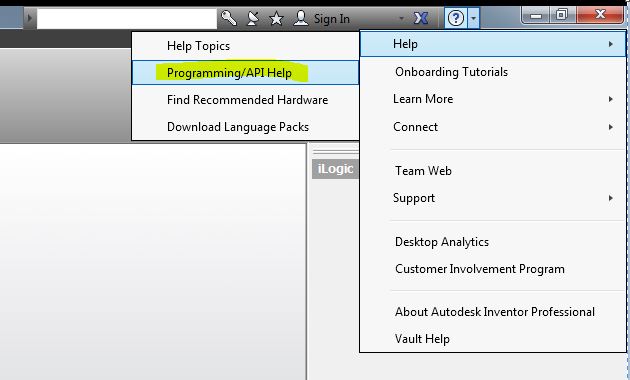Restore down the Inventor window
The height and width of the screenshot is (380, 630).
click(x=561, y=15)
